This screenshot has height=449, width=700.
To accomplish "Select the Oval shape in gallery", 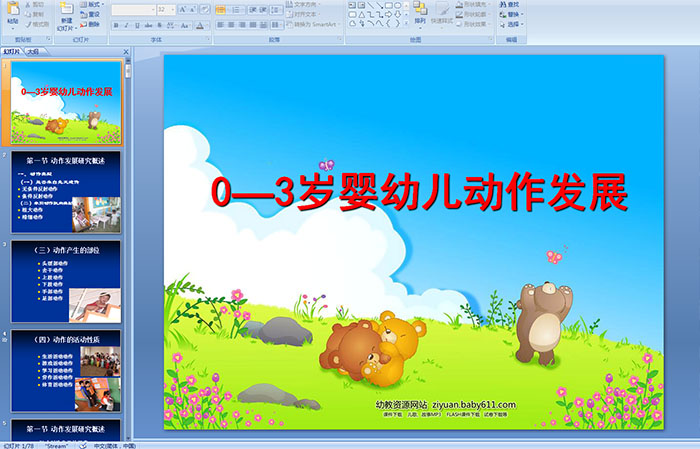I will click(398, 5).
